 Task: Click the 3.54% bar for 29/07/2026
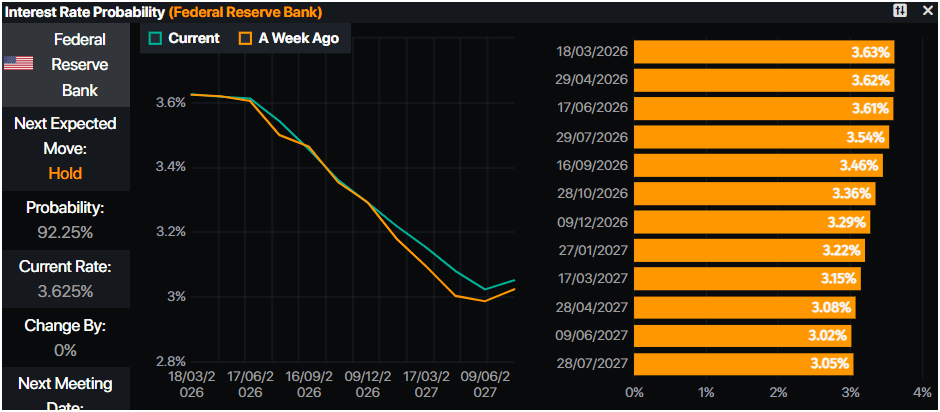761,137
